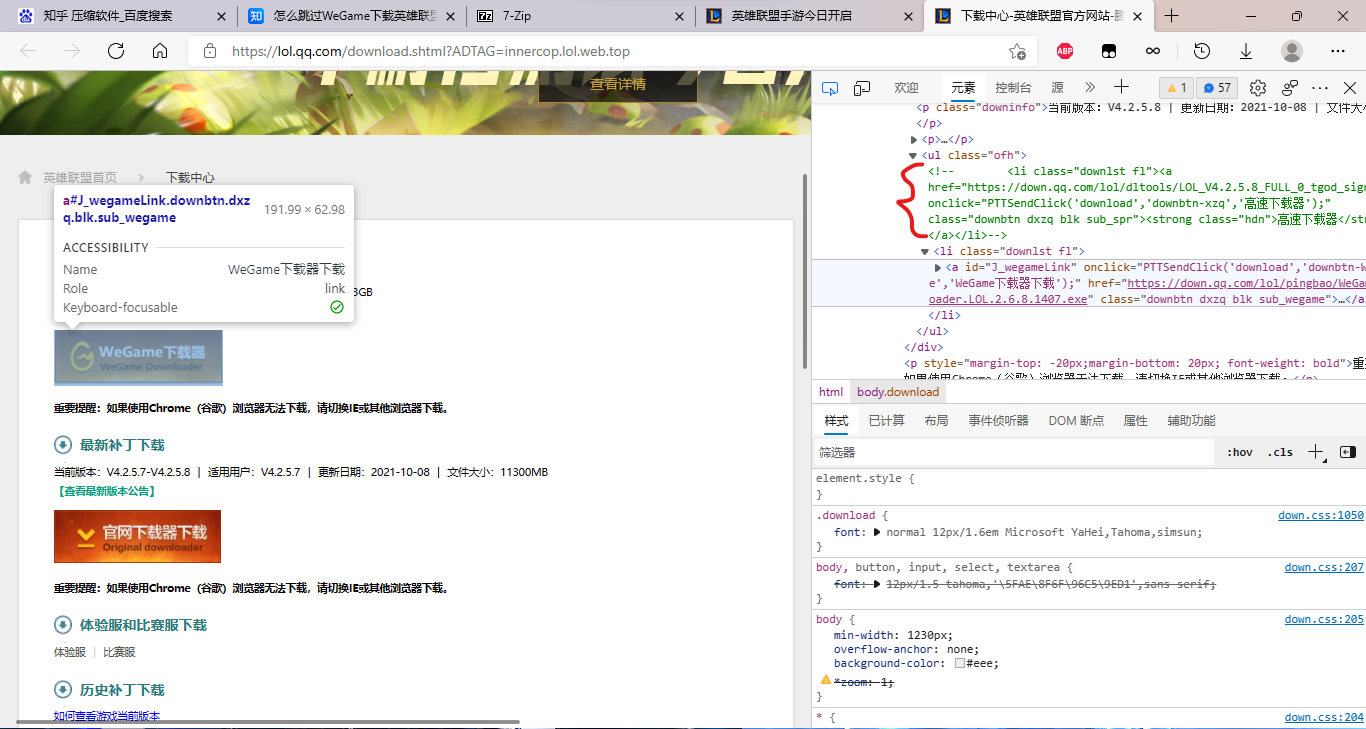Open DevTools three-dot customize menu

pyautogui.click(x=1320, y=88)
